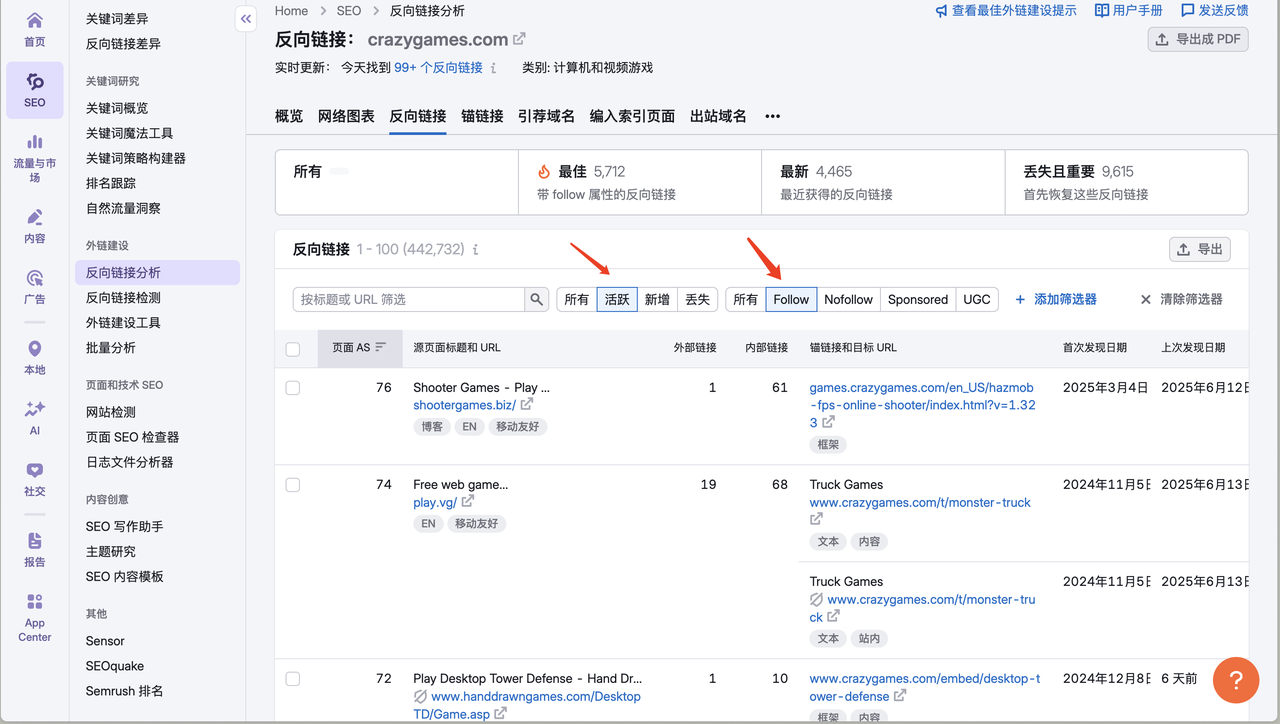The image size is (1280, 724).
Task: Switch to the 引荐域名 tab
Action: click(546, 116)
